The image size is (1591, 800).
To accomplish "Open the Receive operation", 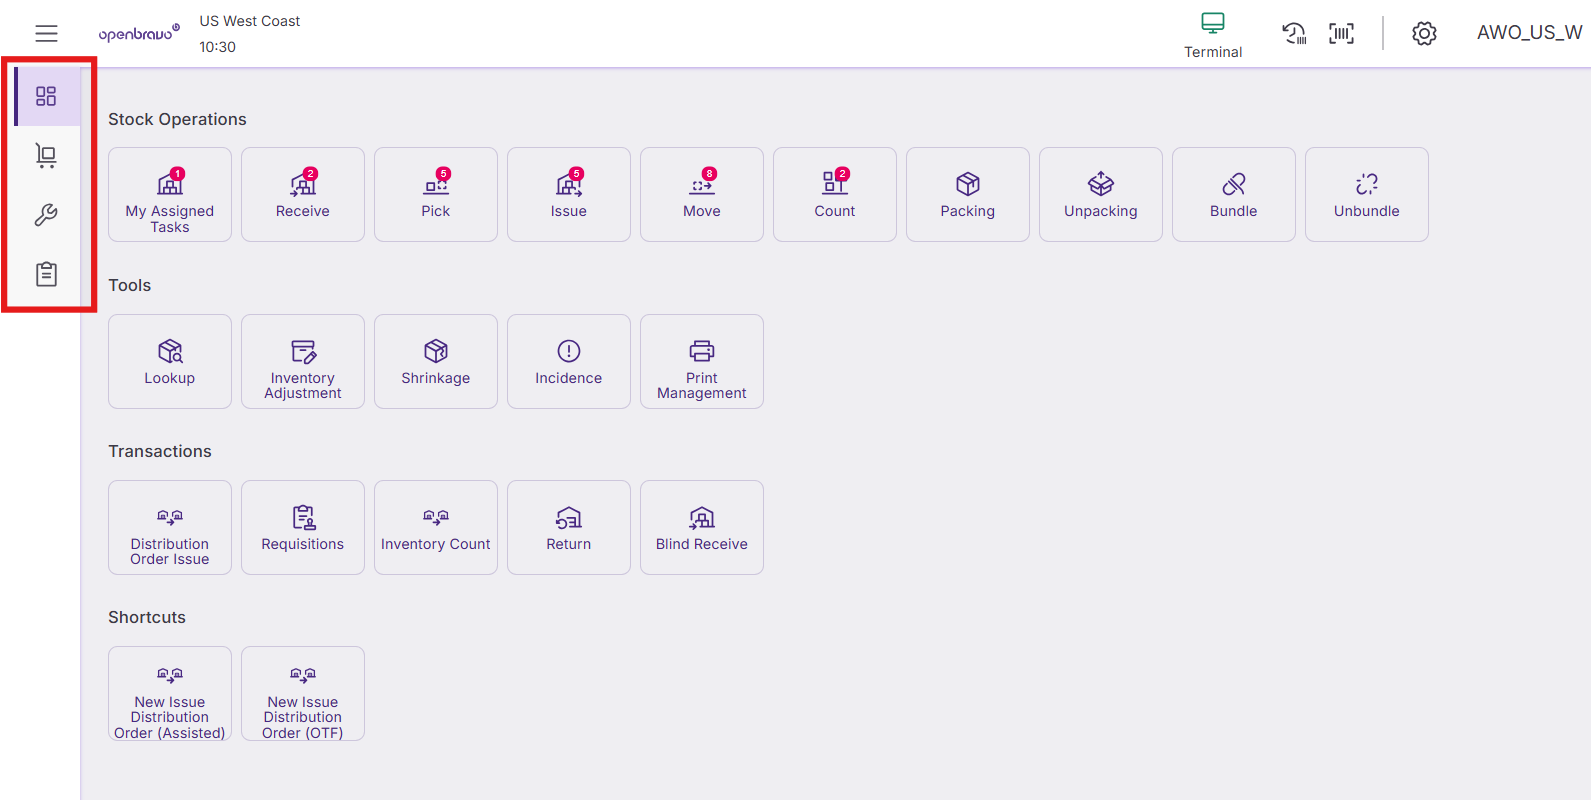I will [x=303, y=195].
